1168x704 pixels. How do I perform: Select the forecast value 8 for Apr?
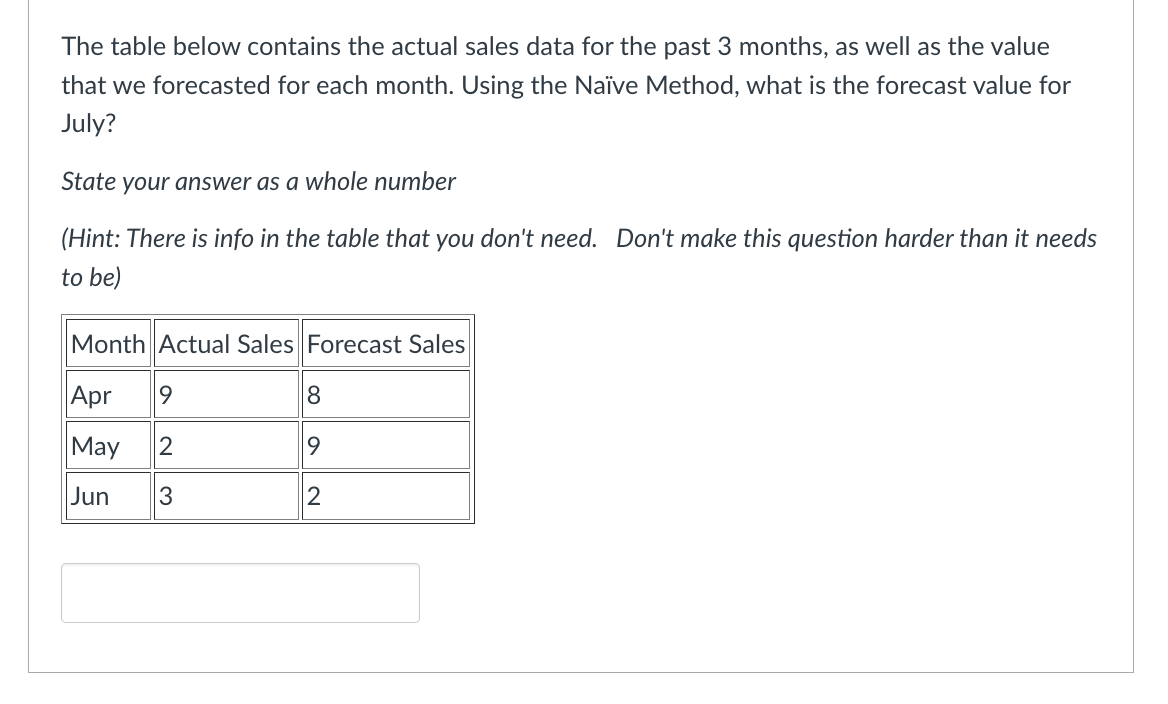coord(313,394)
